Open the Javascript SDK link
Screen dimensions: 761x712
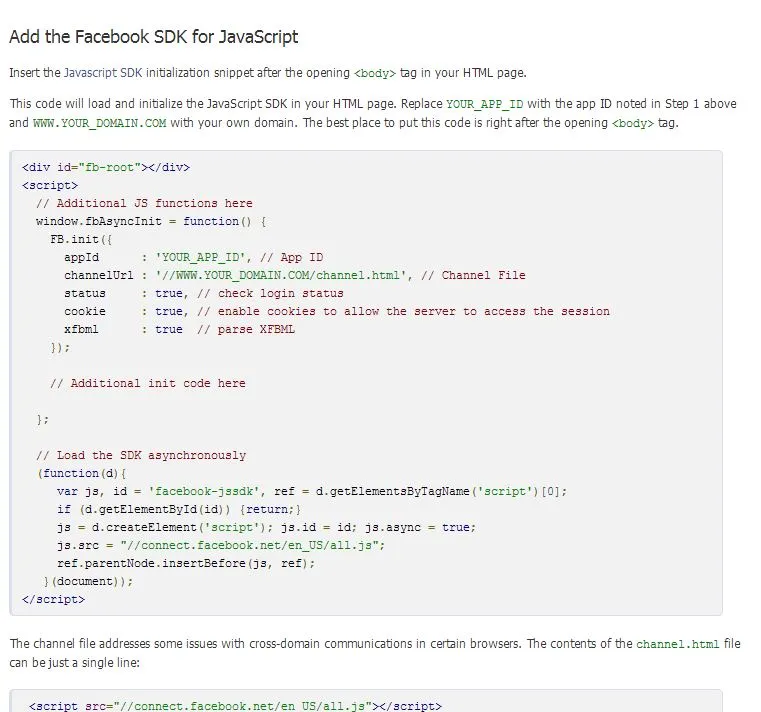click(103, 73)
